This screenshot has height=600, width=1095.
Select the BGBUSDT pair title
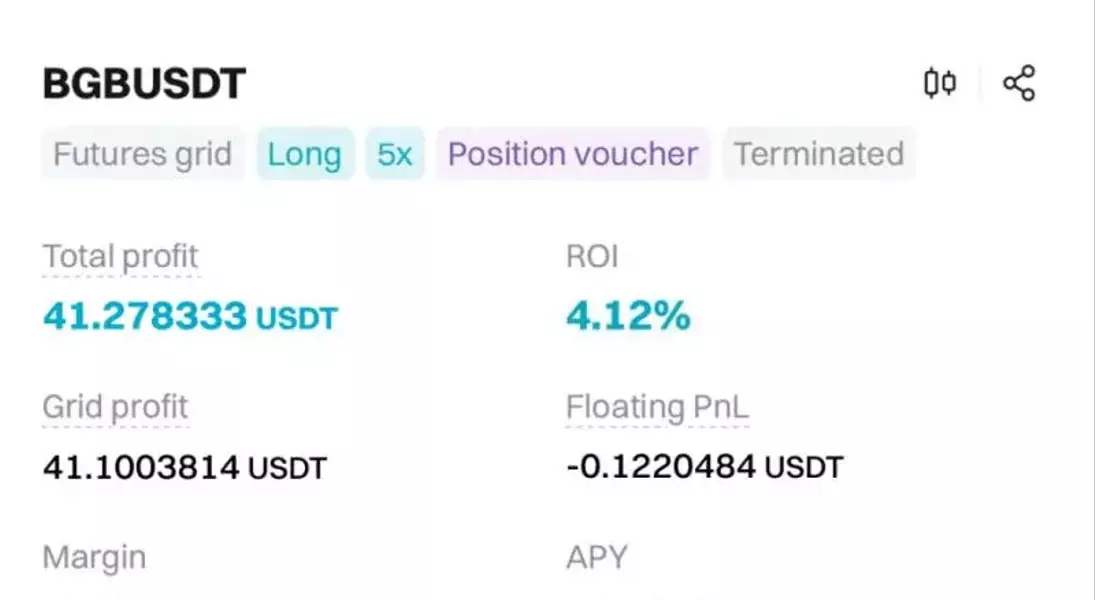(x=144, y=84)
